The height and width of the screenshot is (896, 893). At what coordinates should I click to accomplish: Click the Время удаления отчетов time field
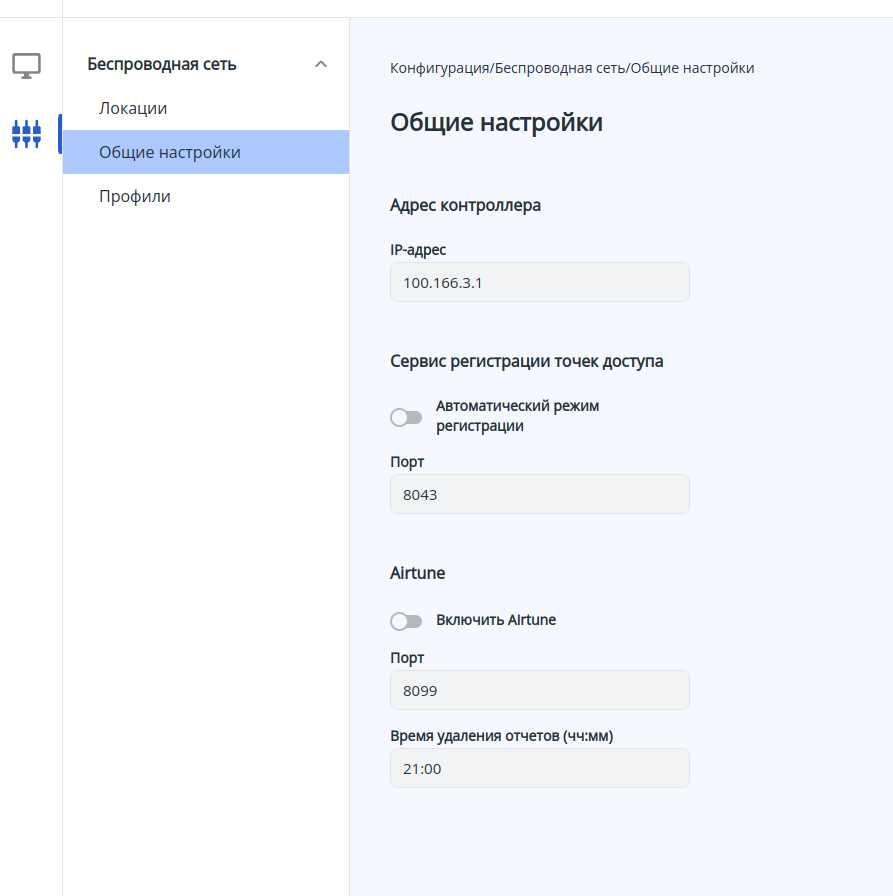pos(539,768)
